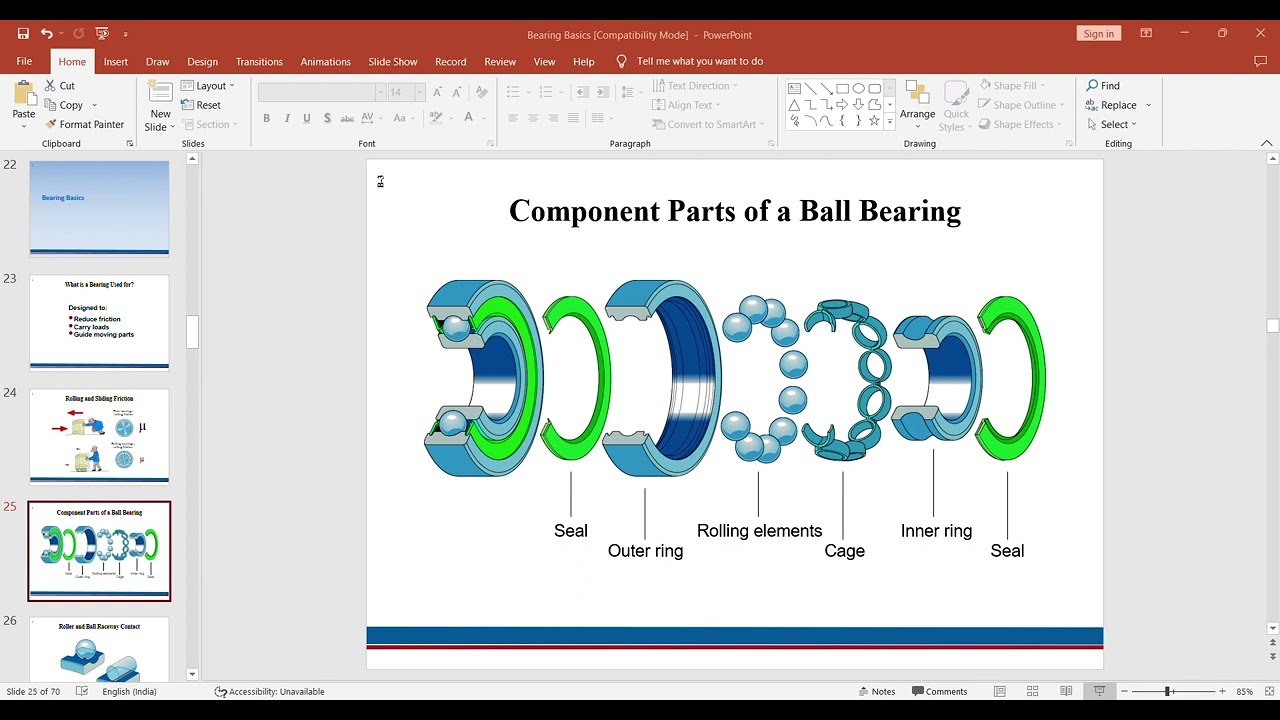
Task: Select Justify paragraph alignment
Action: coord(573,118)
